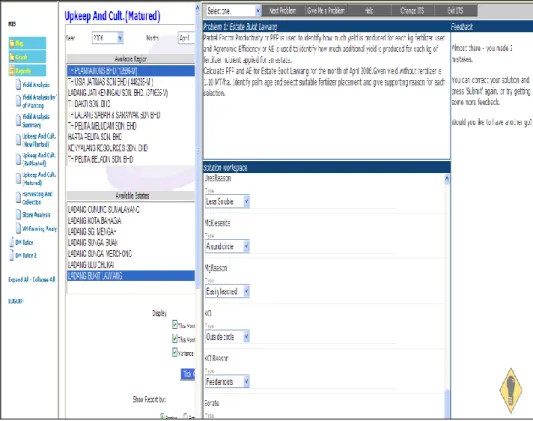Open the dropdown showing Around circle
This screenshot has width=533, height=421.
coord(227,246)
